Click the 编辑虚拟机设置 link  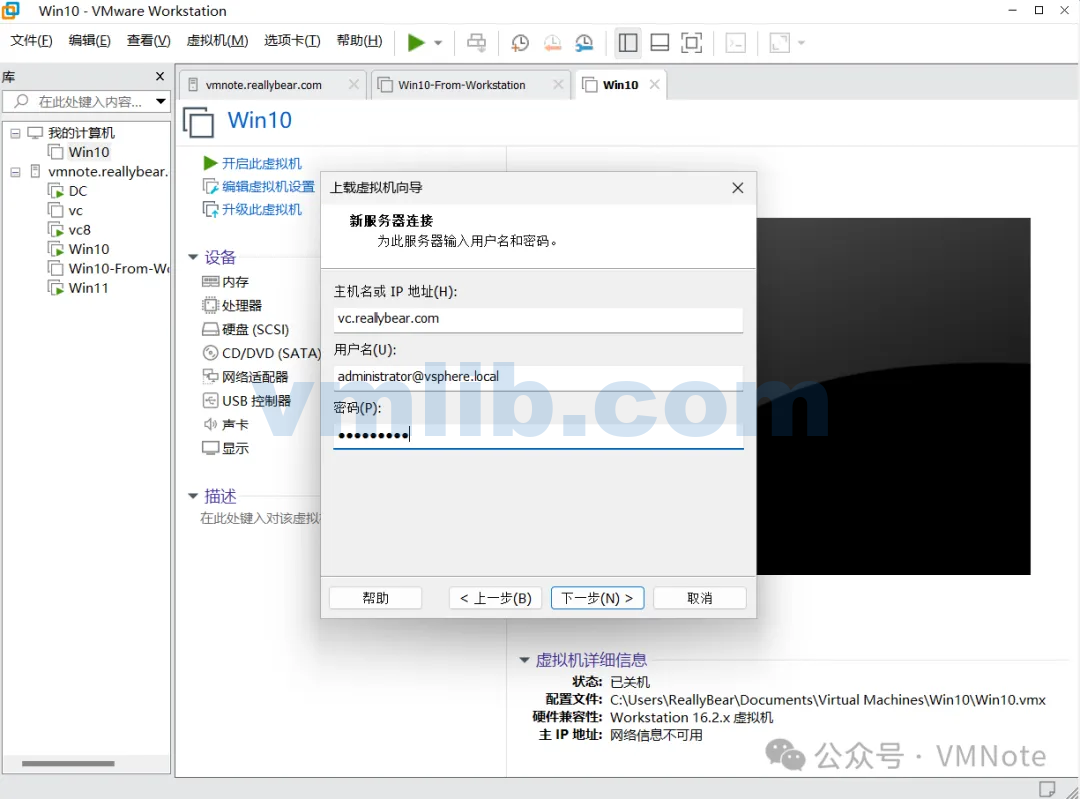tap(265, 186)
